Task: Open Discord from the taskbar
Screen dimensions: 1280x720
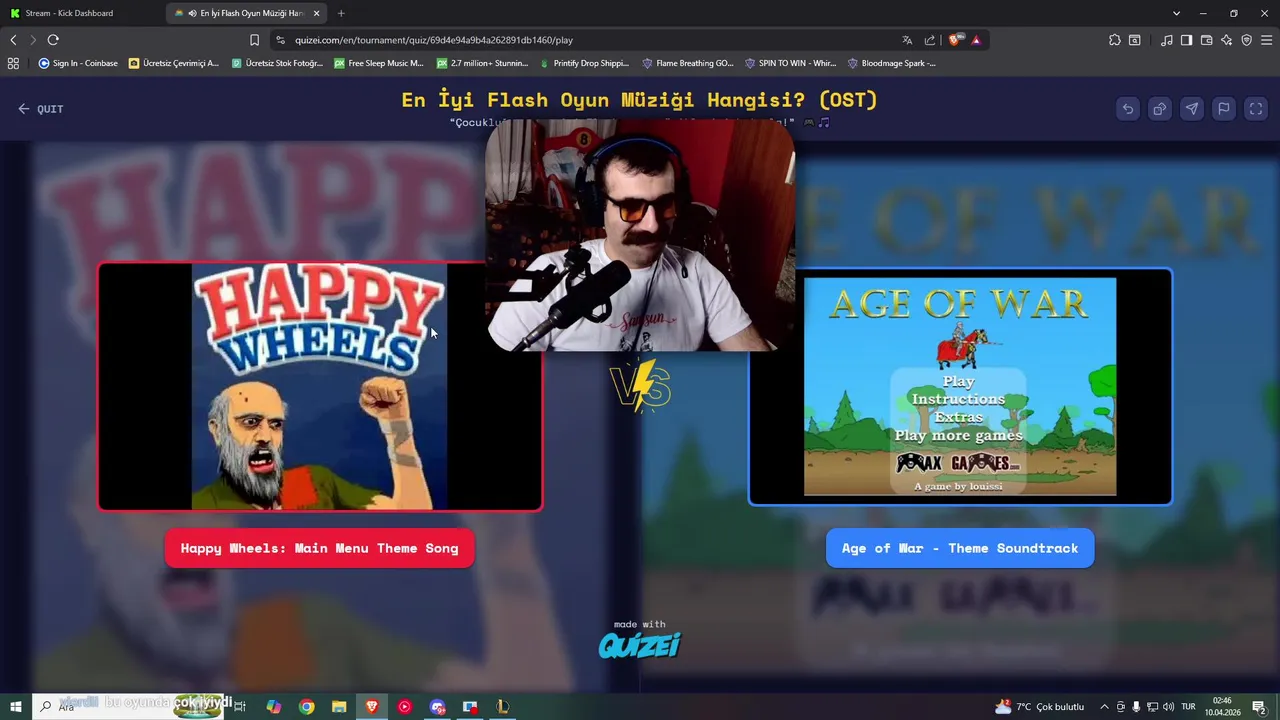Action: (x=437, y=707)
